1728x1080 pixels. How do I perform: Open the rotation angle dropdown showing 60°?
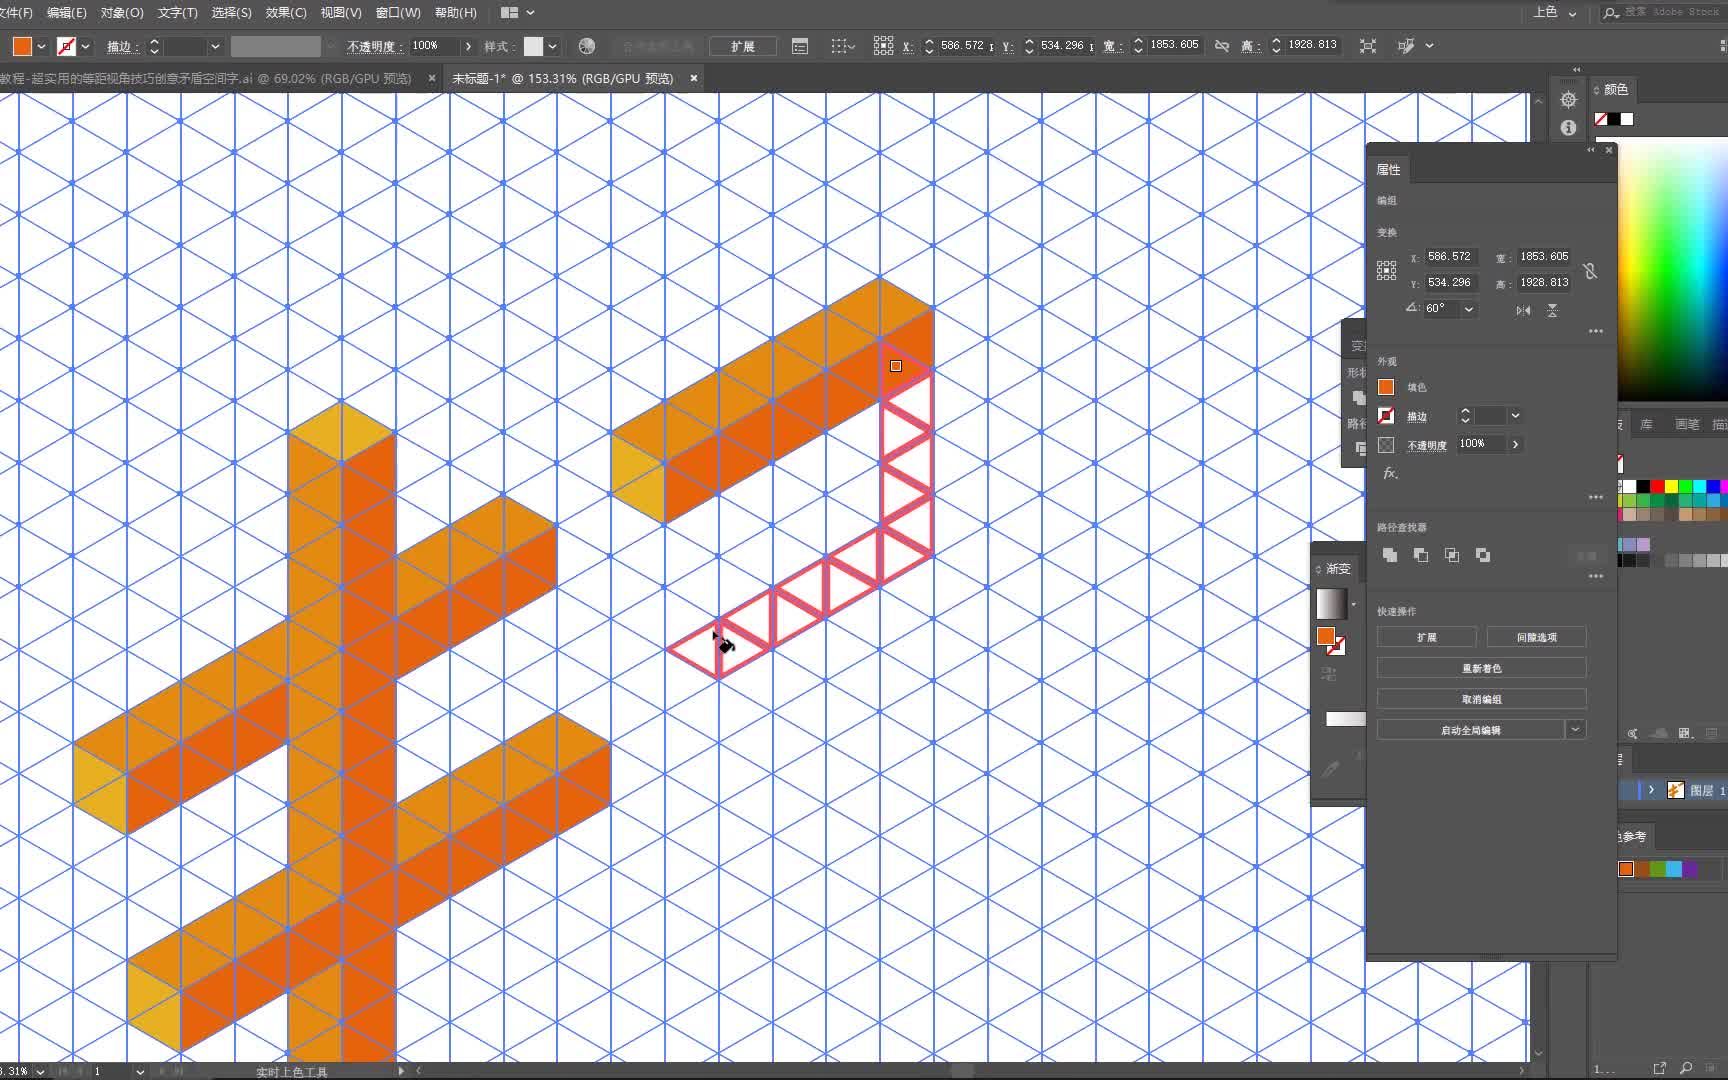pyautogui.click(x=1469, y=309)
